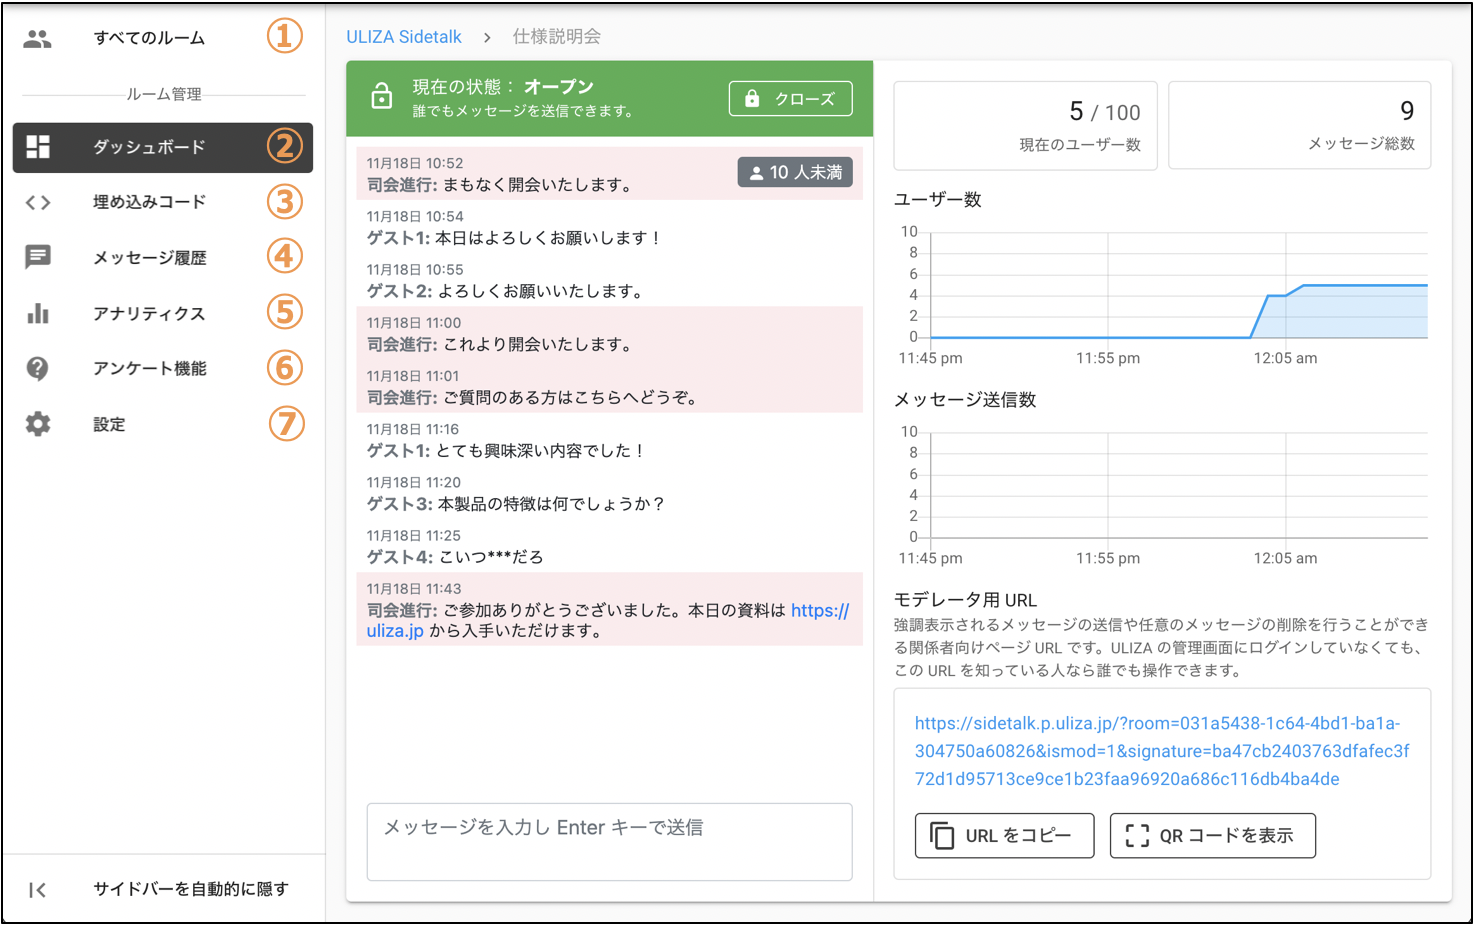Select ゲスト4 message こいつ***だろ

tap(609, 546)
